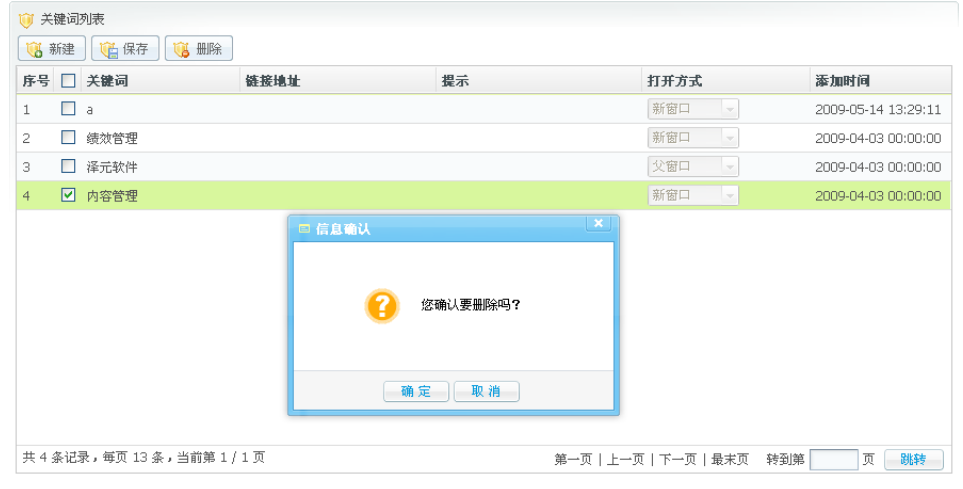Click 添加时间 value in 绩效管理 row

click(878, 138)
